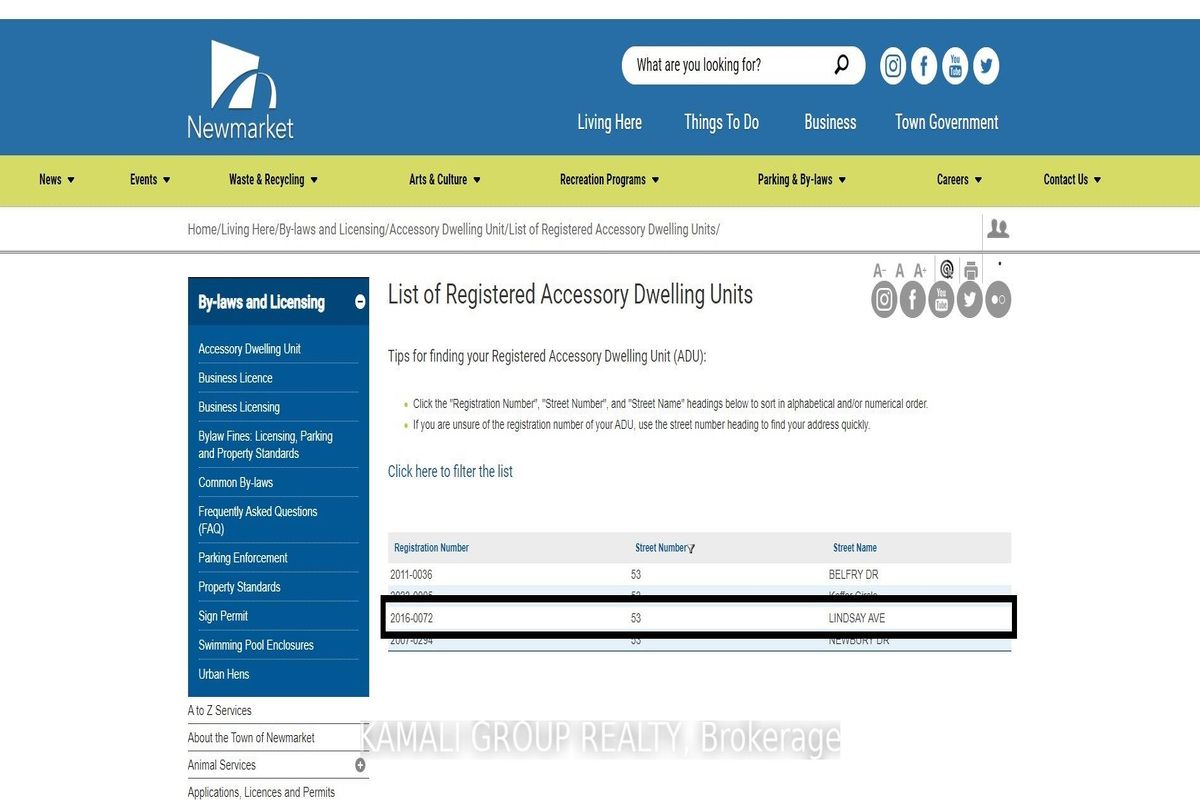Open Sign Permit sidebar link
Viewport: 1200px width, 805px height.
[x=223, y=616]
